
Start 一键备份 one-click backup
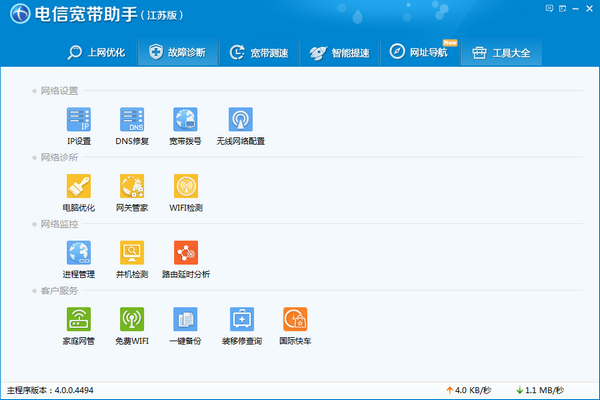click(185, 320)
